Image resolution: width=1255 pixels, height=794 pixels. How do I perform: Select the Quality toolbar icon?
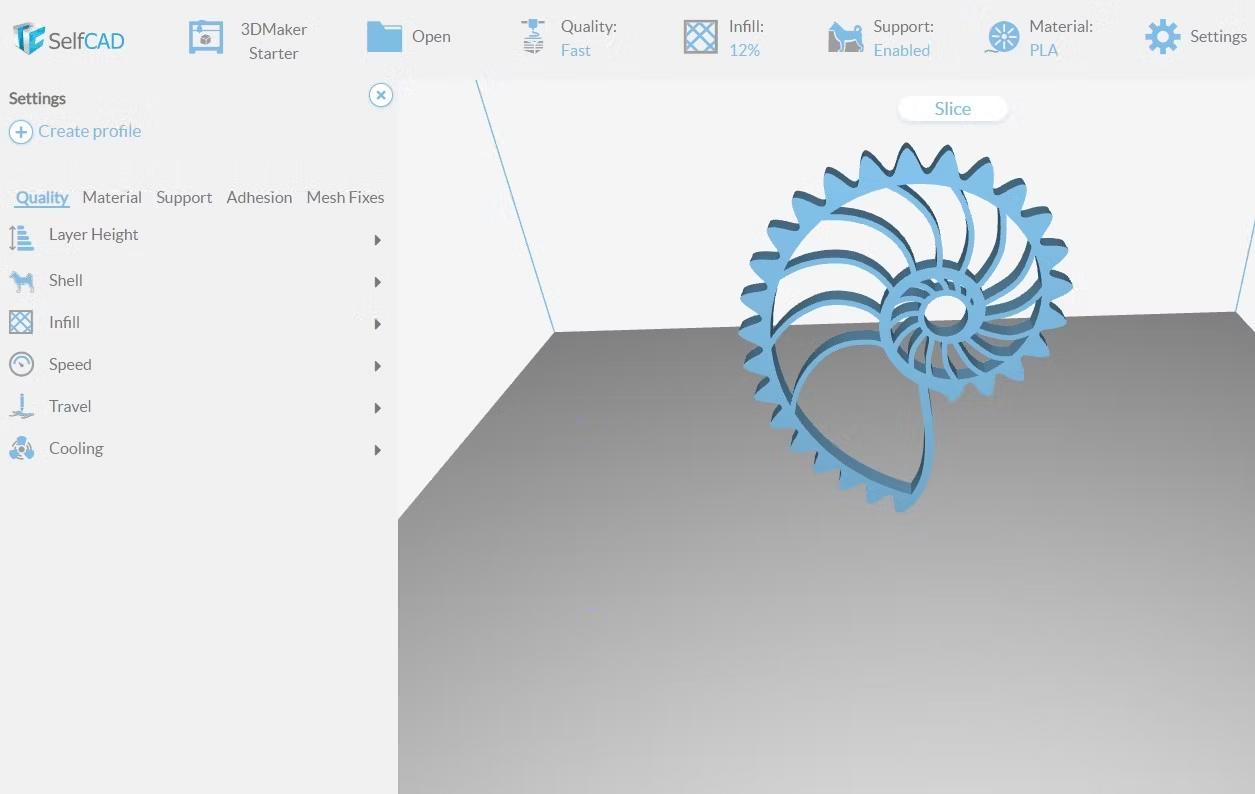click(x=533, y=35)
